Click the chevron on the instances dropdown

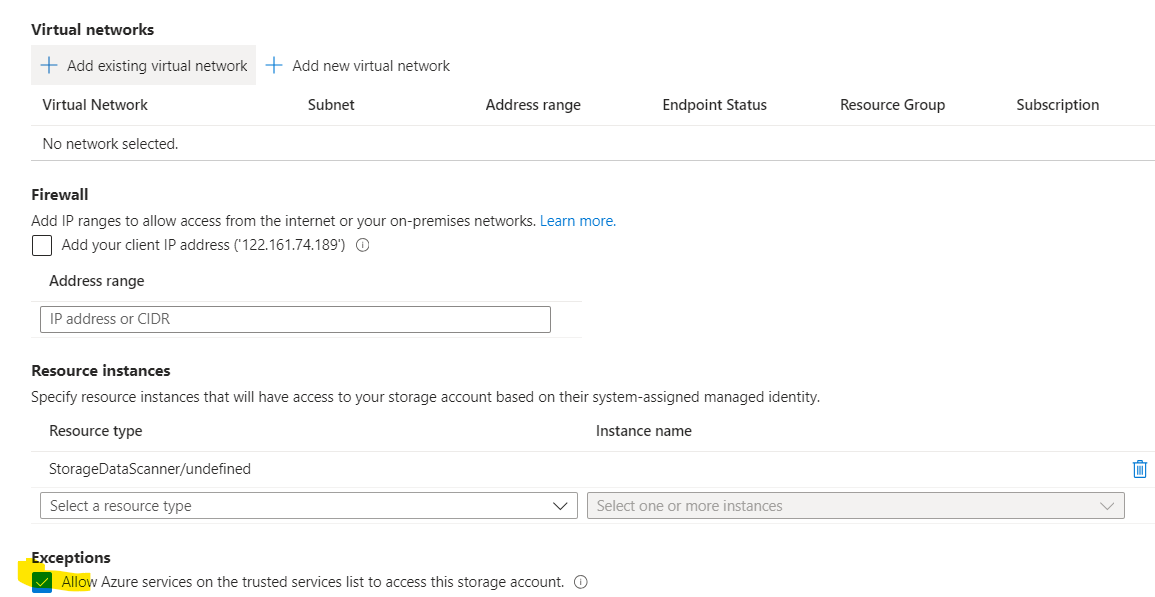click(1108, 505)
